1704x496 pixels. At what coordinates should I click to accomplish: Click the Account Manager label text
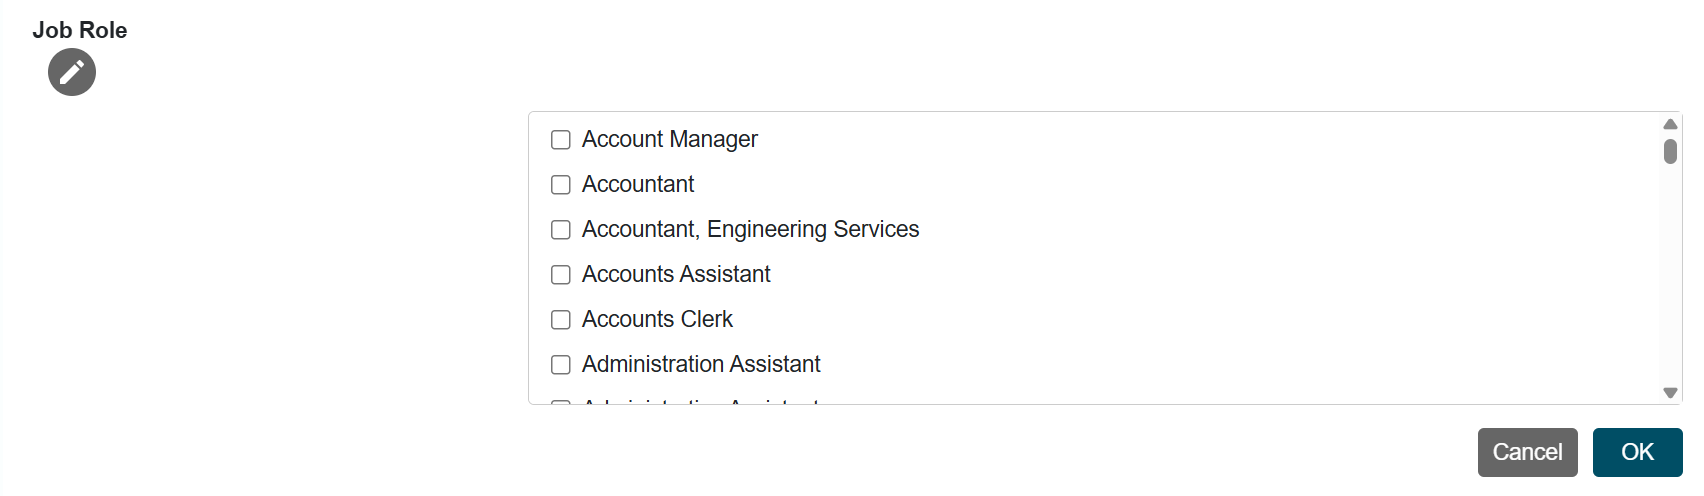click(670, 139)
